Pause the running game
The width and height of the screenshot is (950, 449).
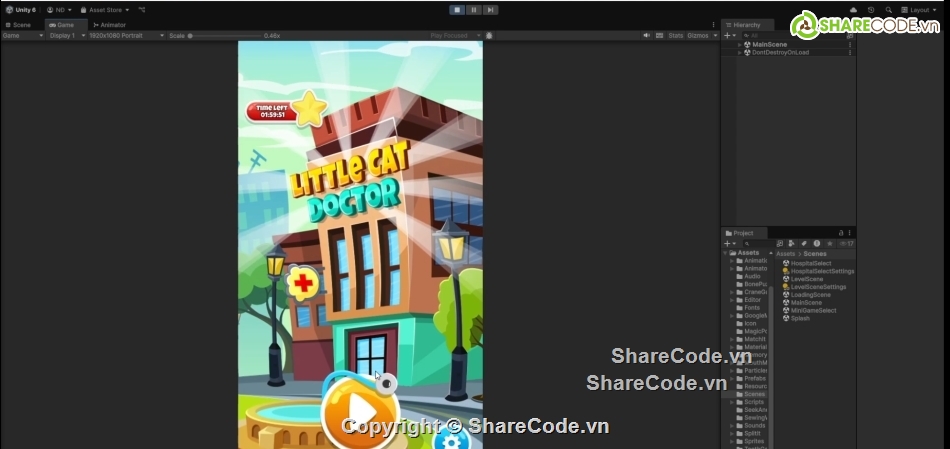coord(474,10)
